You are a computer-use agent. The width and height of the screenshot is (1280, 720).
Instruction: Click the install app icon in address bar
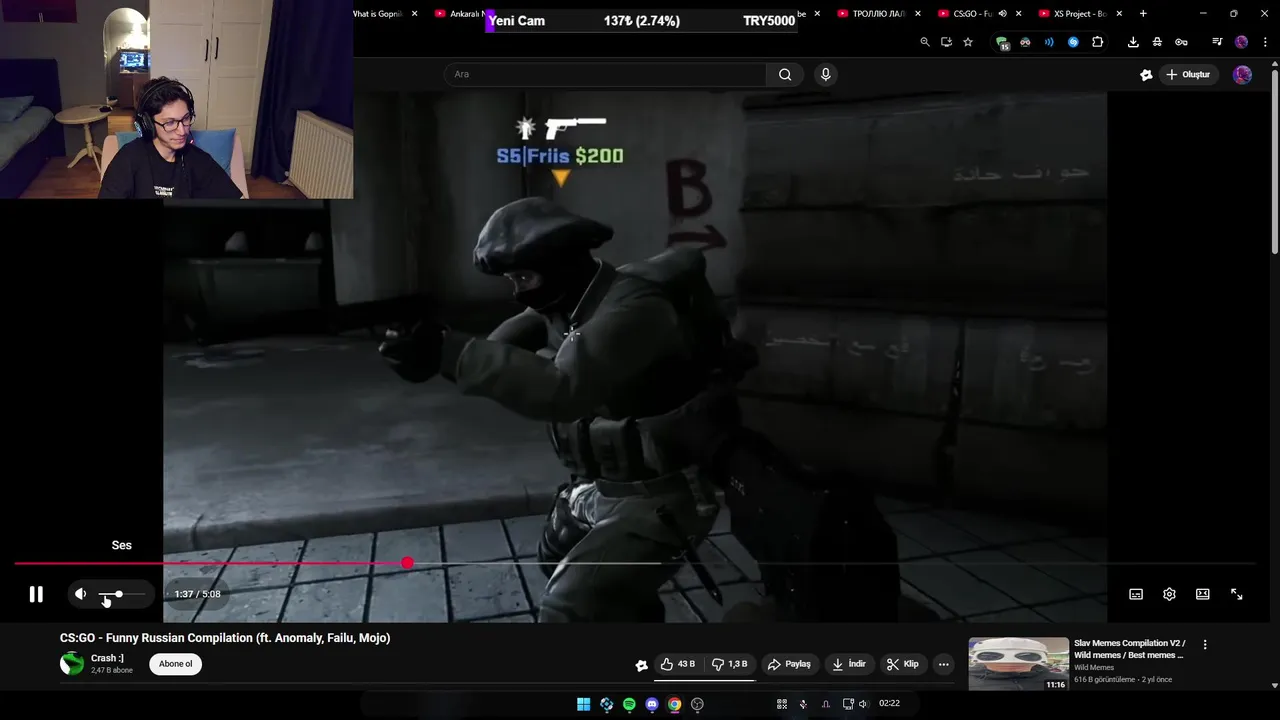[x=946, y=42]
